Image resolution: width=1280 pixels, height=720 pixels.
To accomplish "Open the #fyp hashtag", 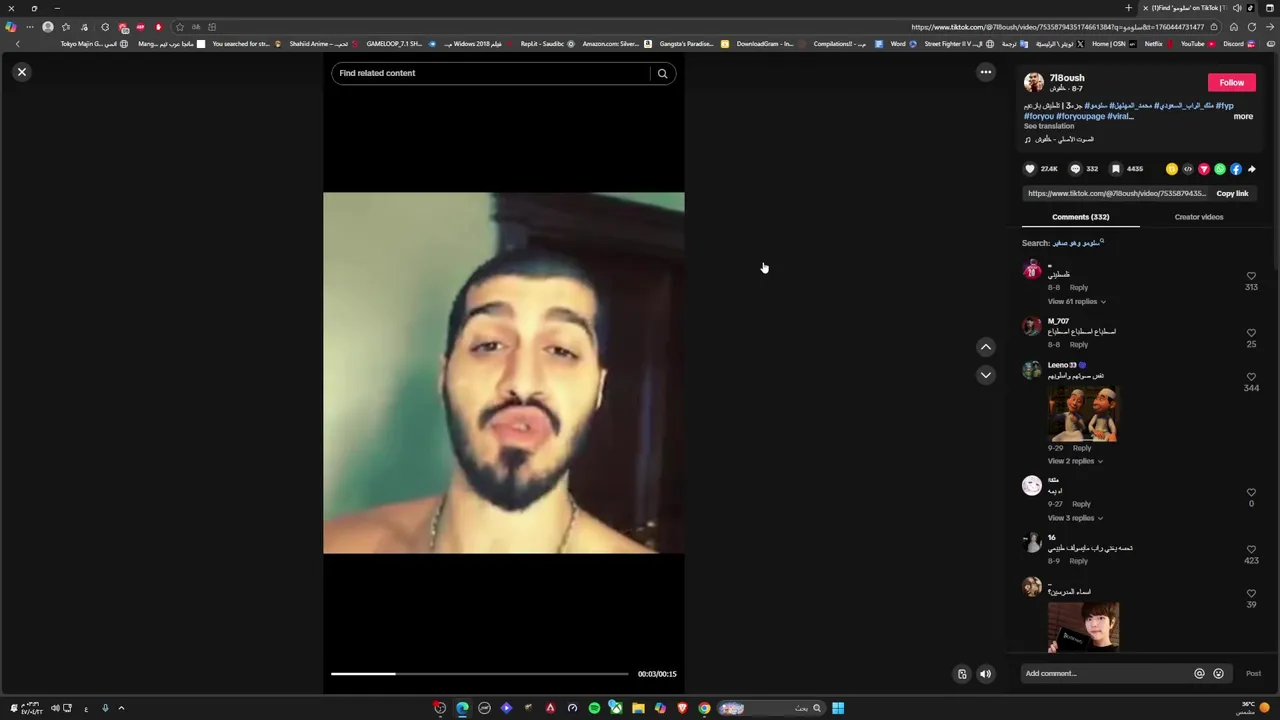I will click(1225, 105).
